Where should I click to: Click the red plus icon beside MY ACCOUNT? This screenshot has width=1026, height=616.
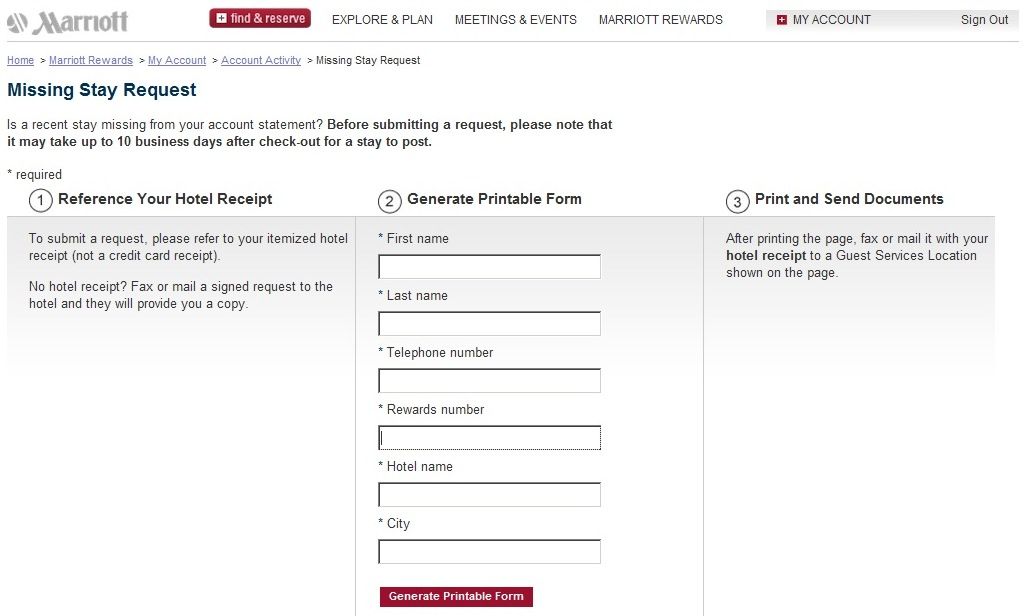(781, 20)
